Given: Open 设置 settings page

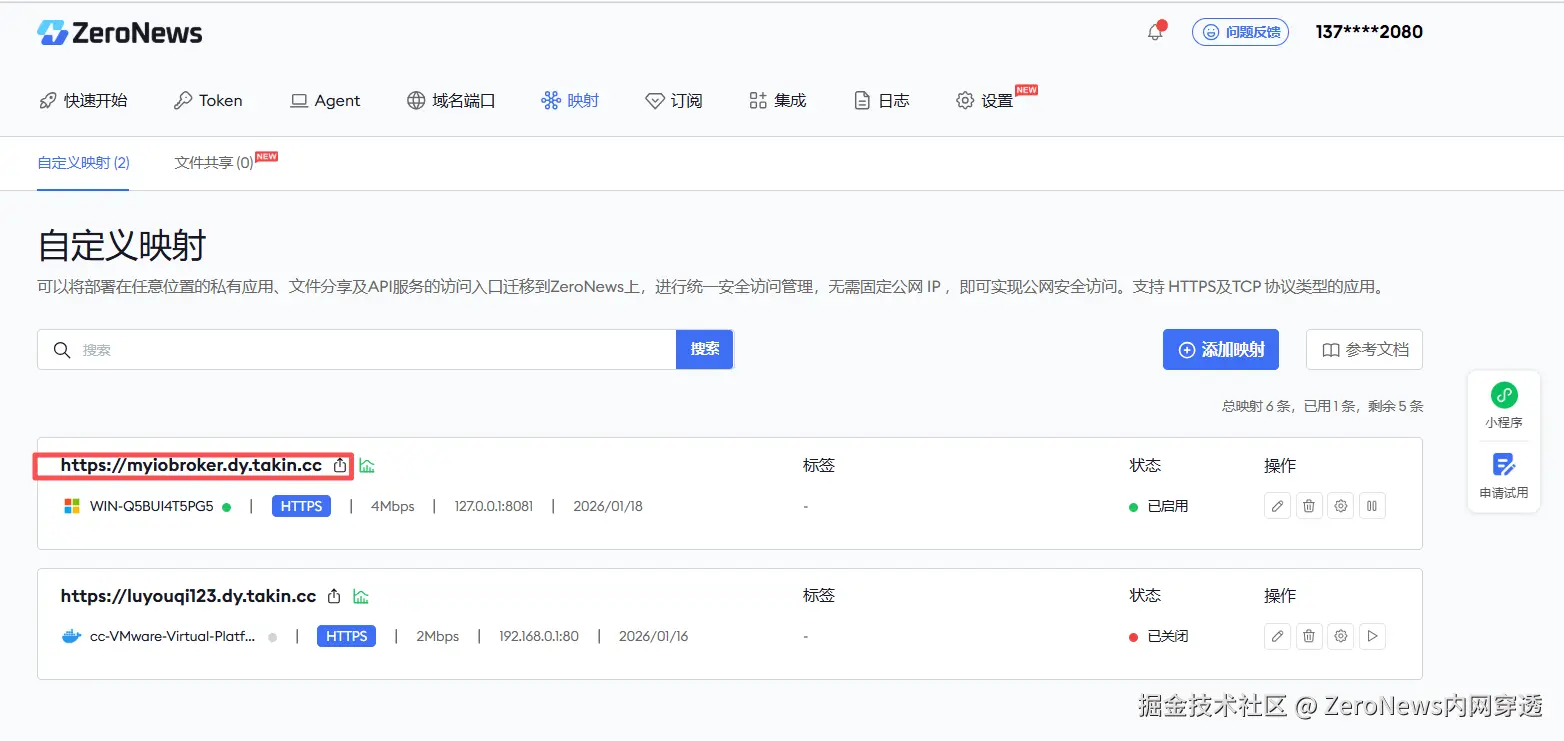Looking at the screenshot, I should [985, 100].
